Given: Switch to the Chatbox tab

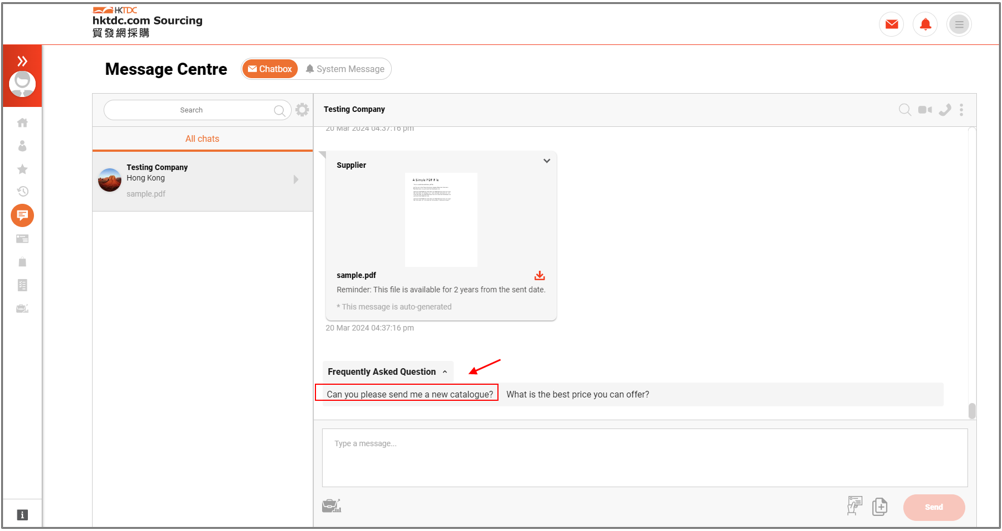Looking at the screenshot, I should (270, 69).
